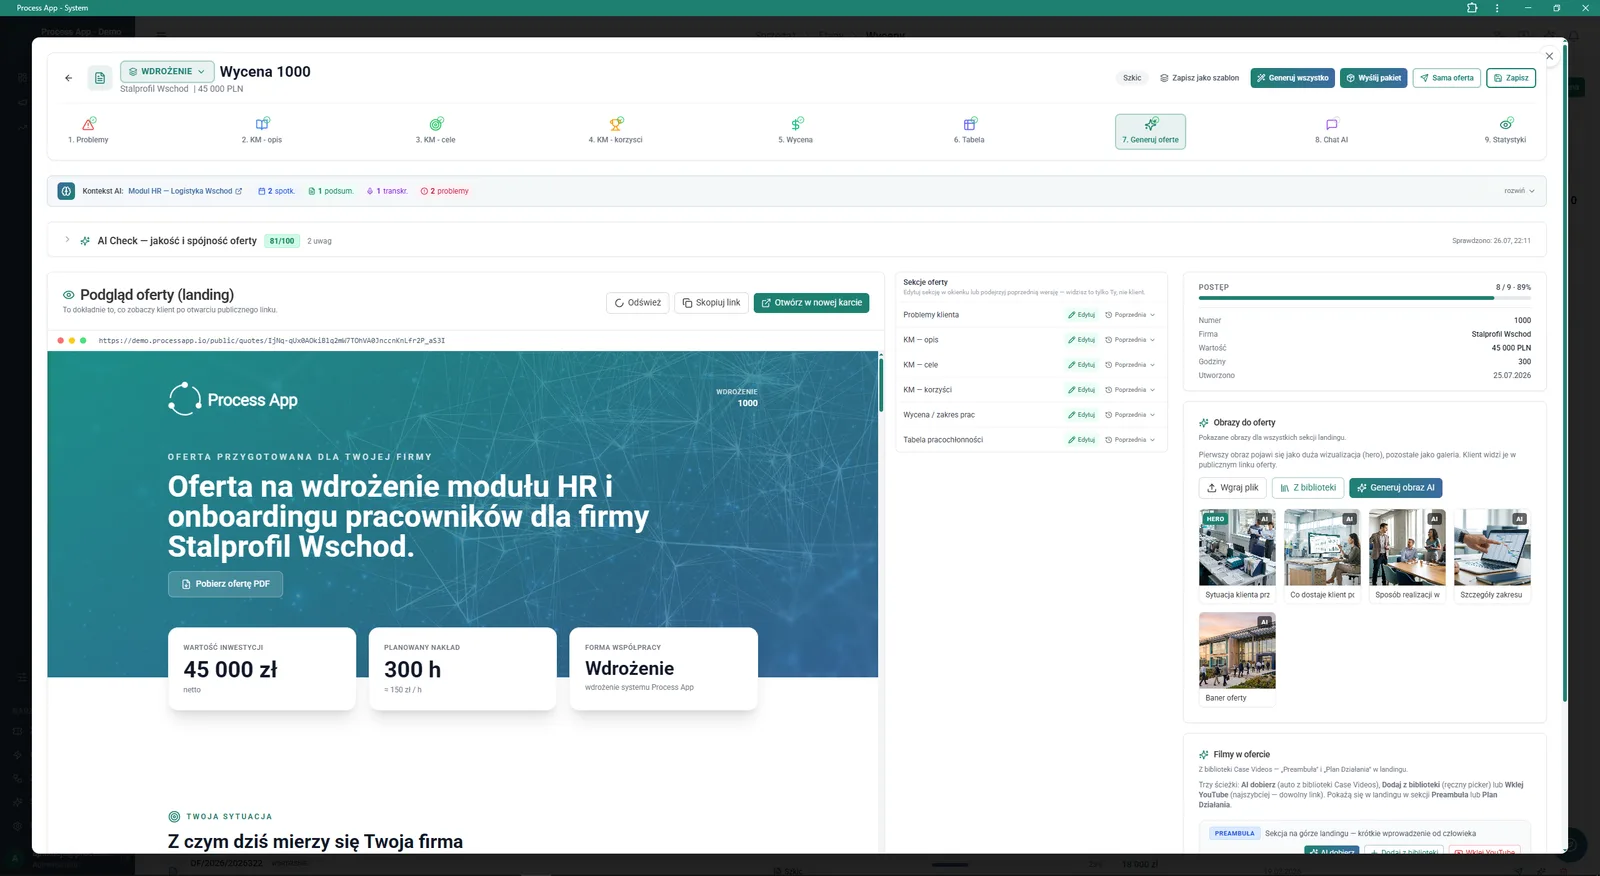
Task: Edit the KM – cele section
Action: [x=1081, y=365]
